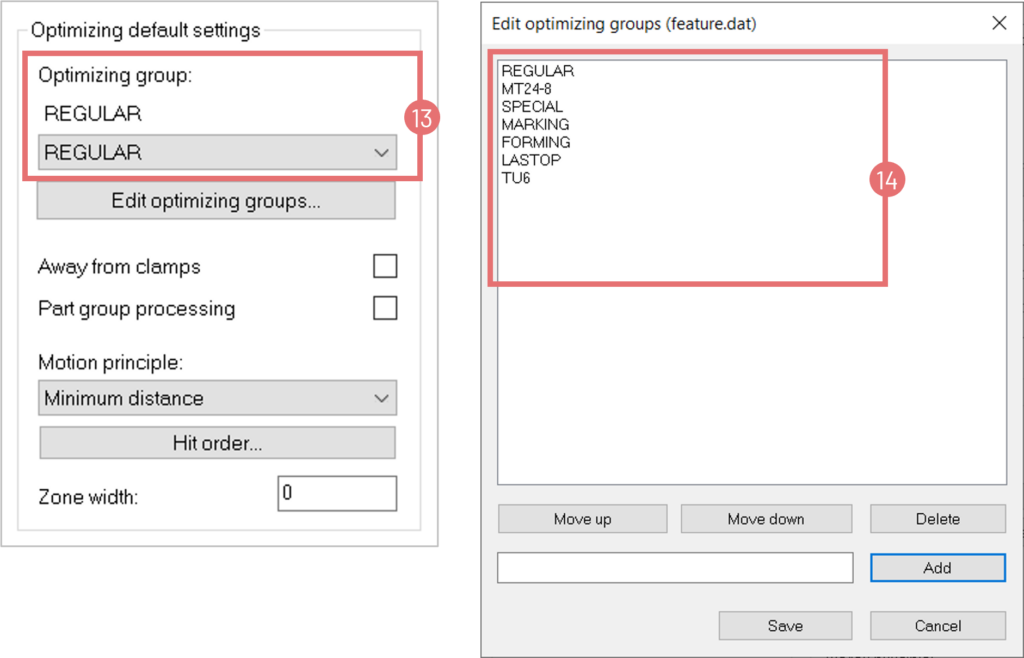Enable the Away from clamps checkbox
Screen dimensions: 1024x658
pos(384,266)
